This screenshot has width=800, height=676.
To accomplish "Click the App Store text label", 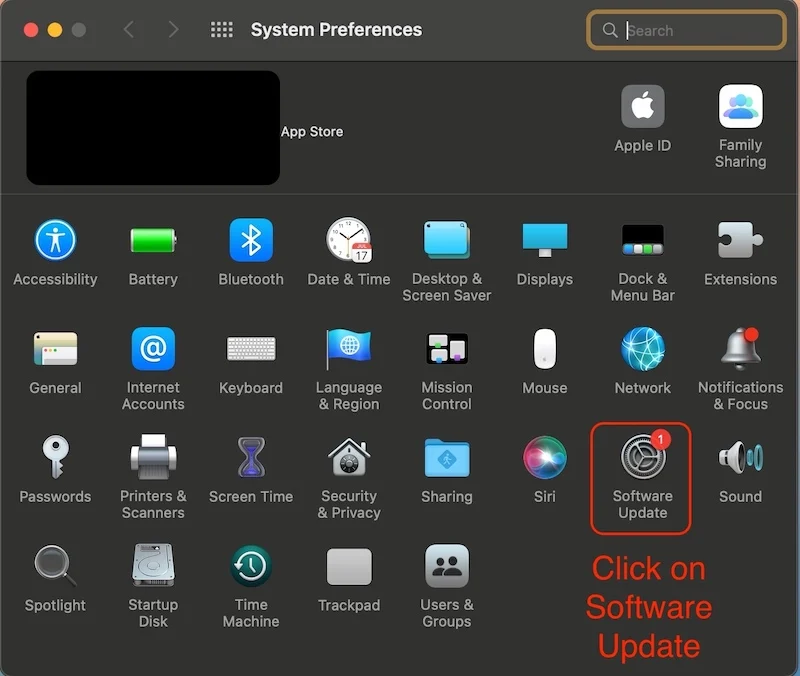I will pyautogui.click(x=312, y=132).
